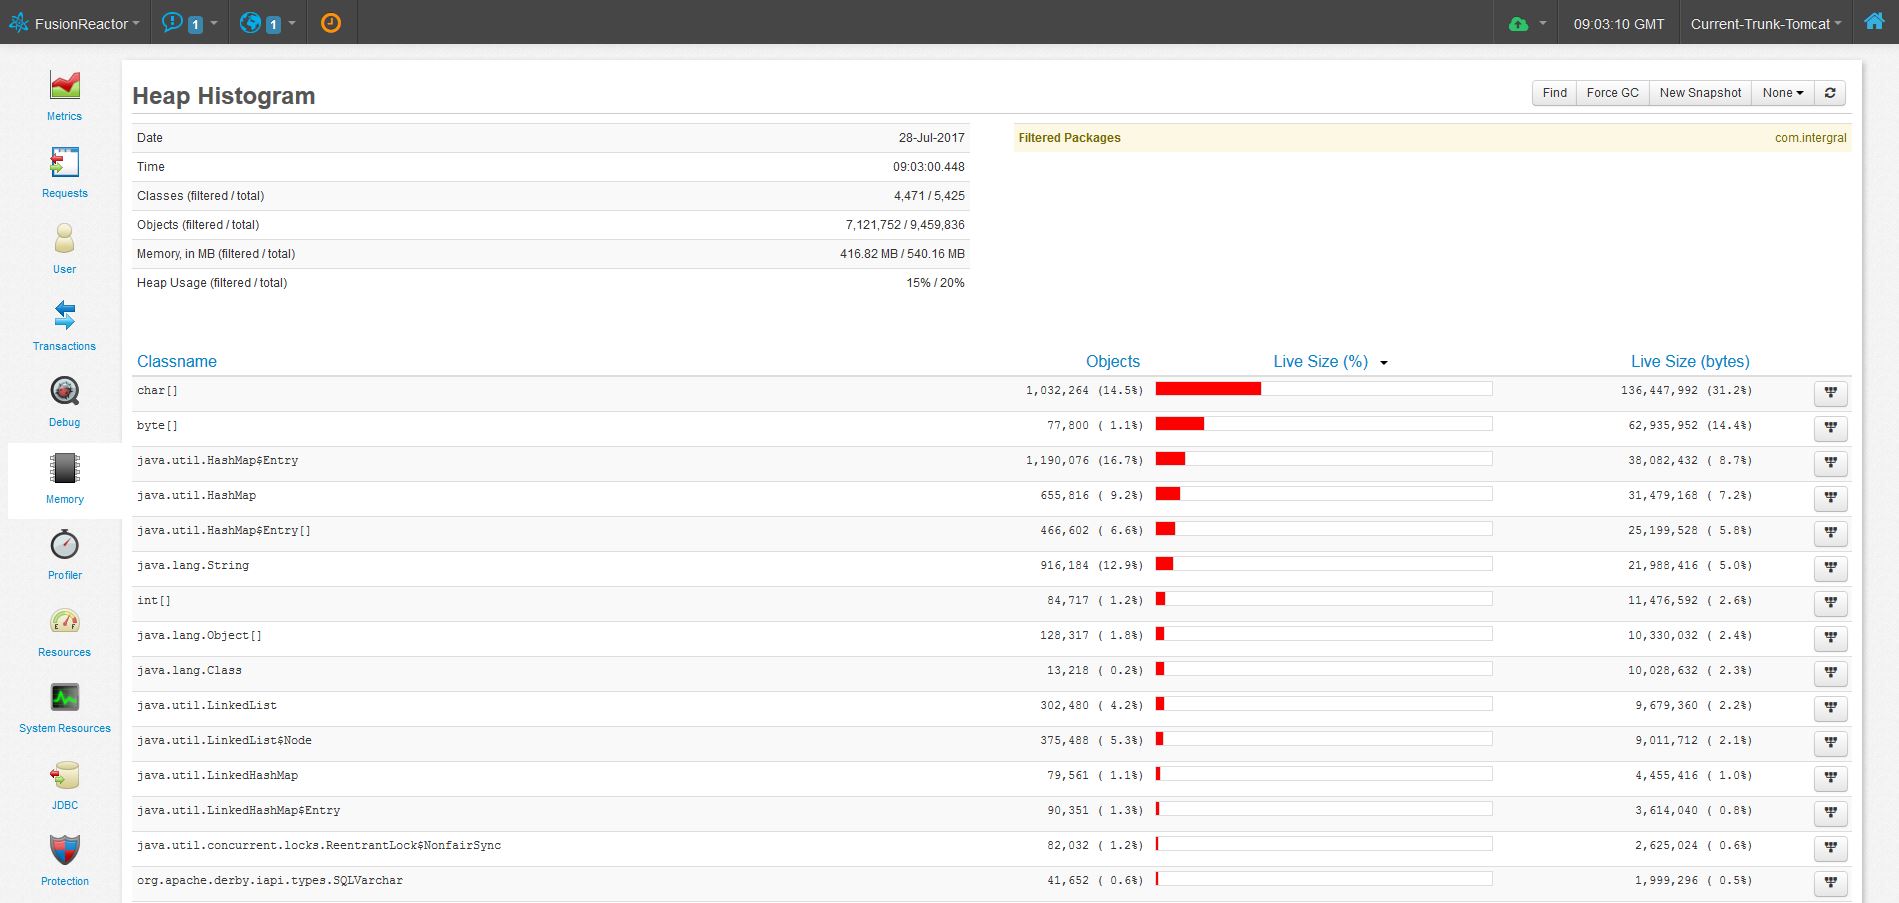Viewport: 1899px width, 903px height.
Task: Show hierarchy for char[] class
Action: [x=1831, y=393]
